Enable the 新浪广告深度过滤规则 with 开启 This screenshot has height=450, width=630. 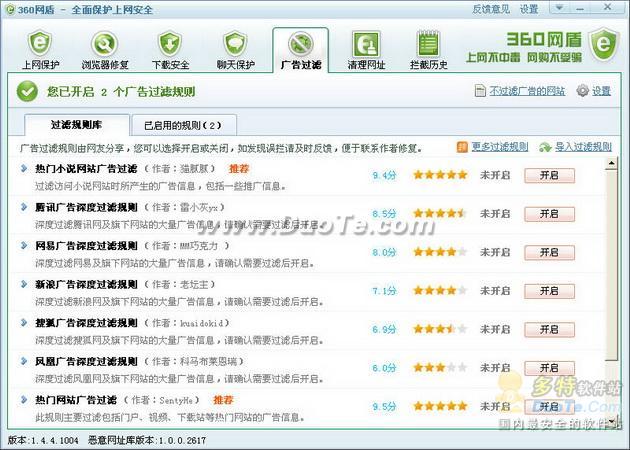tap(549, 291)
